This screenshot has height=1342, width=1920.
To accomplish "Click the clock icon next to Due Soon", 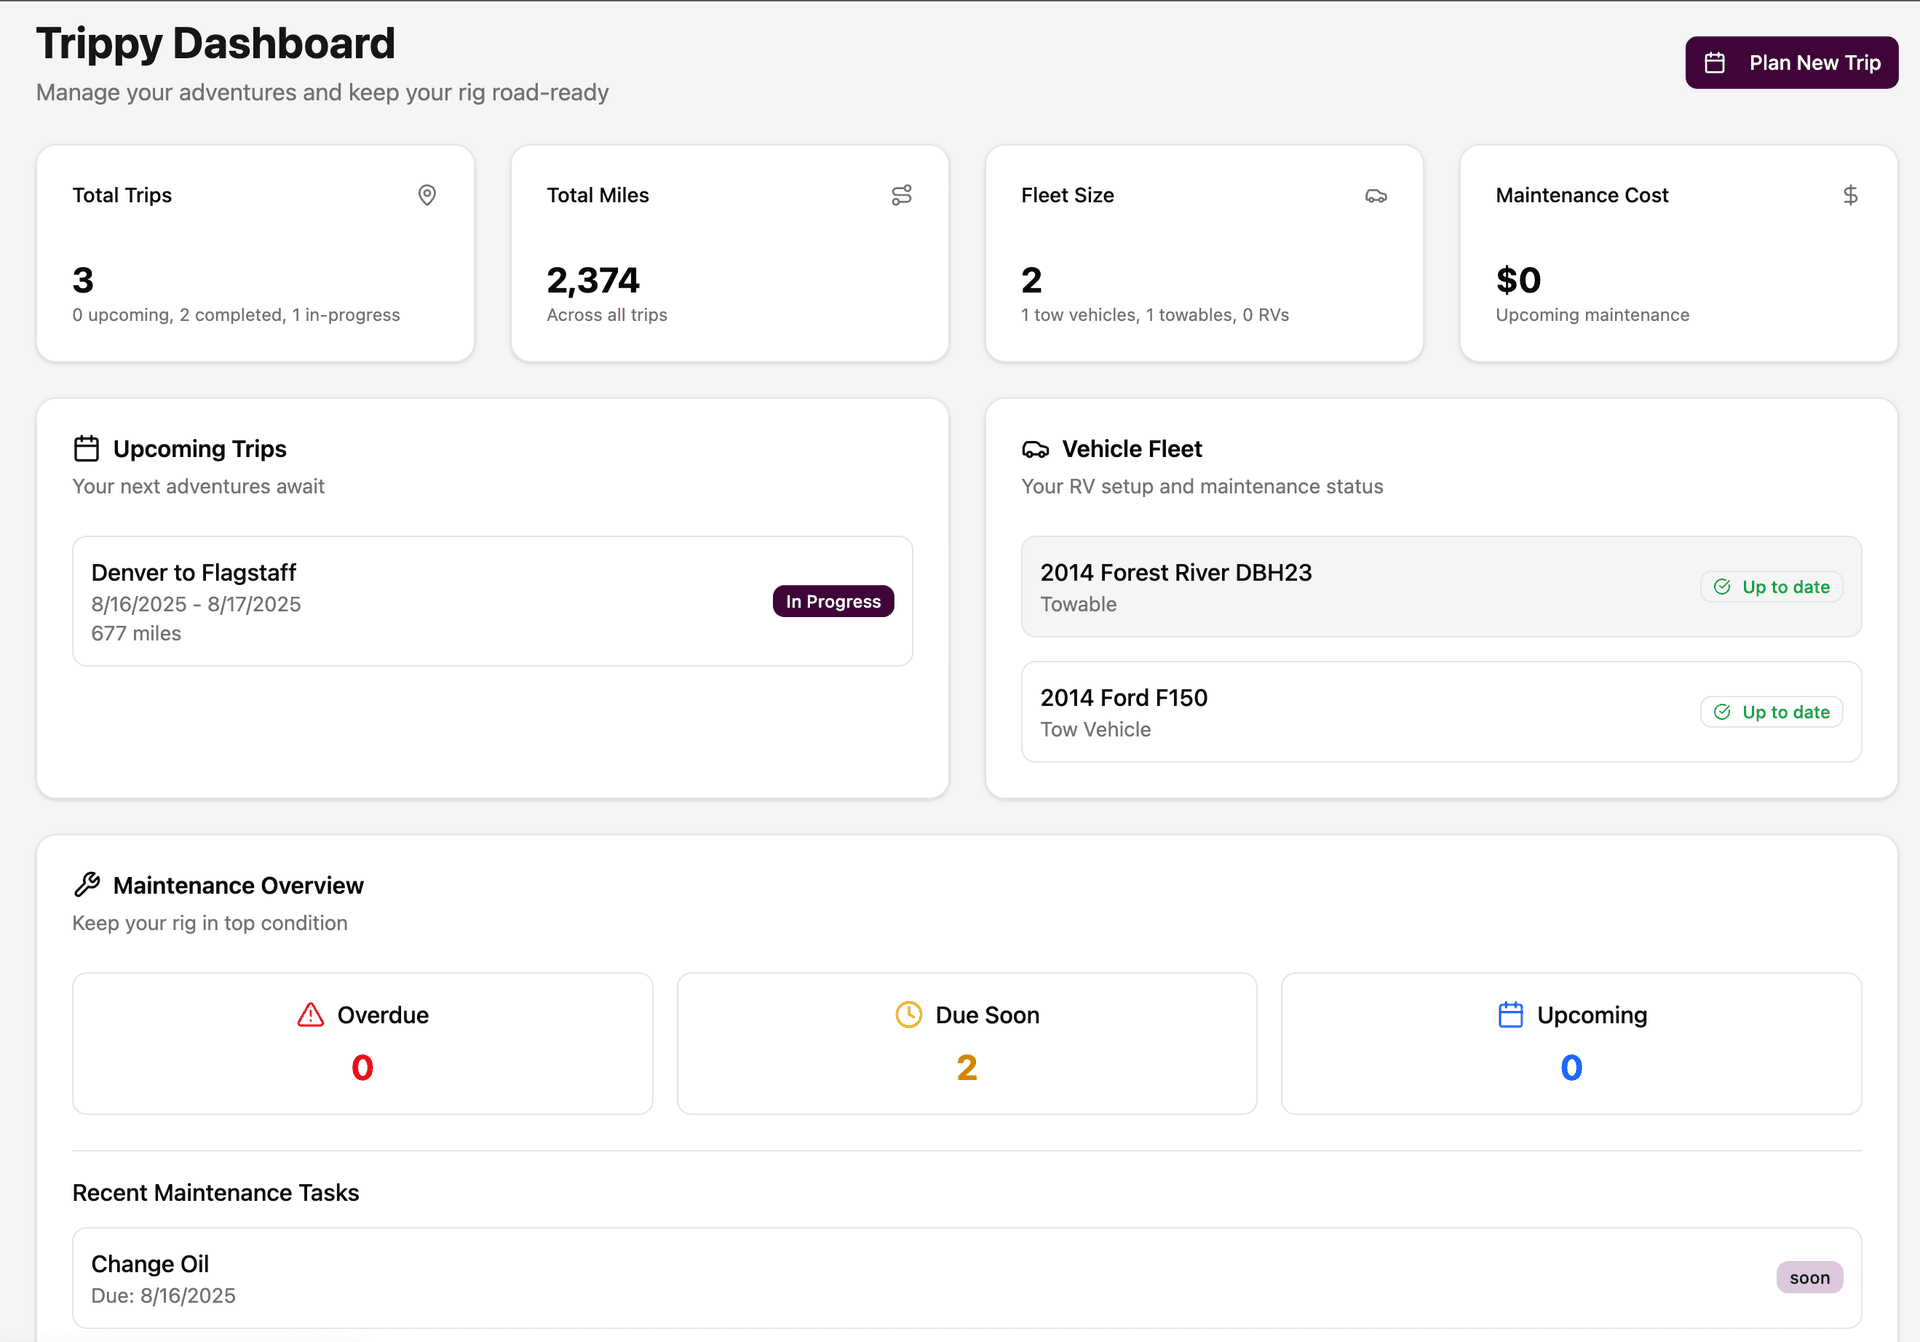I will pyautogui.click(x=908, y=1014).
